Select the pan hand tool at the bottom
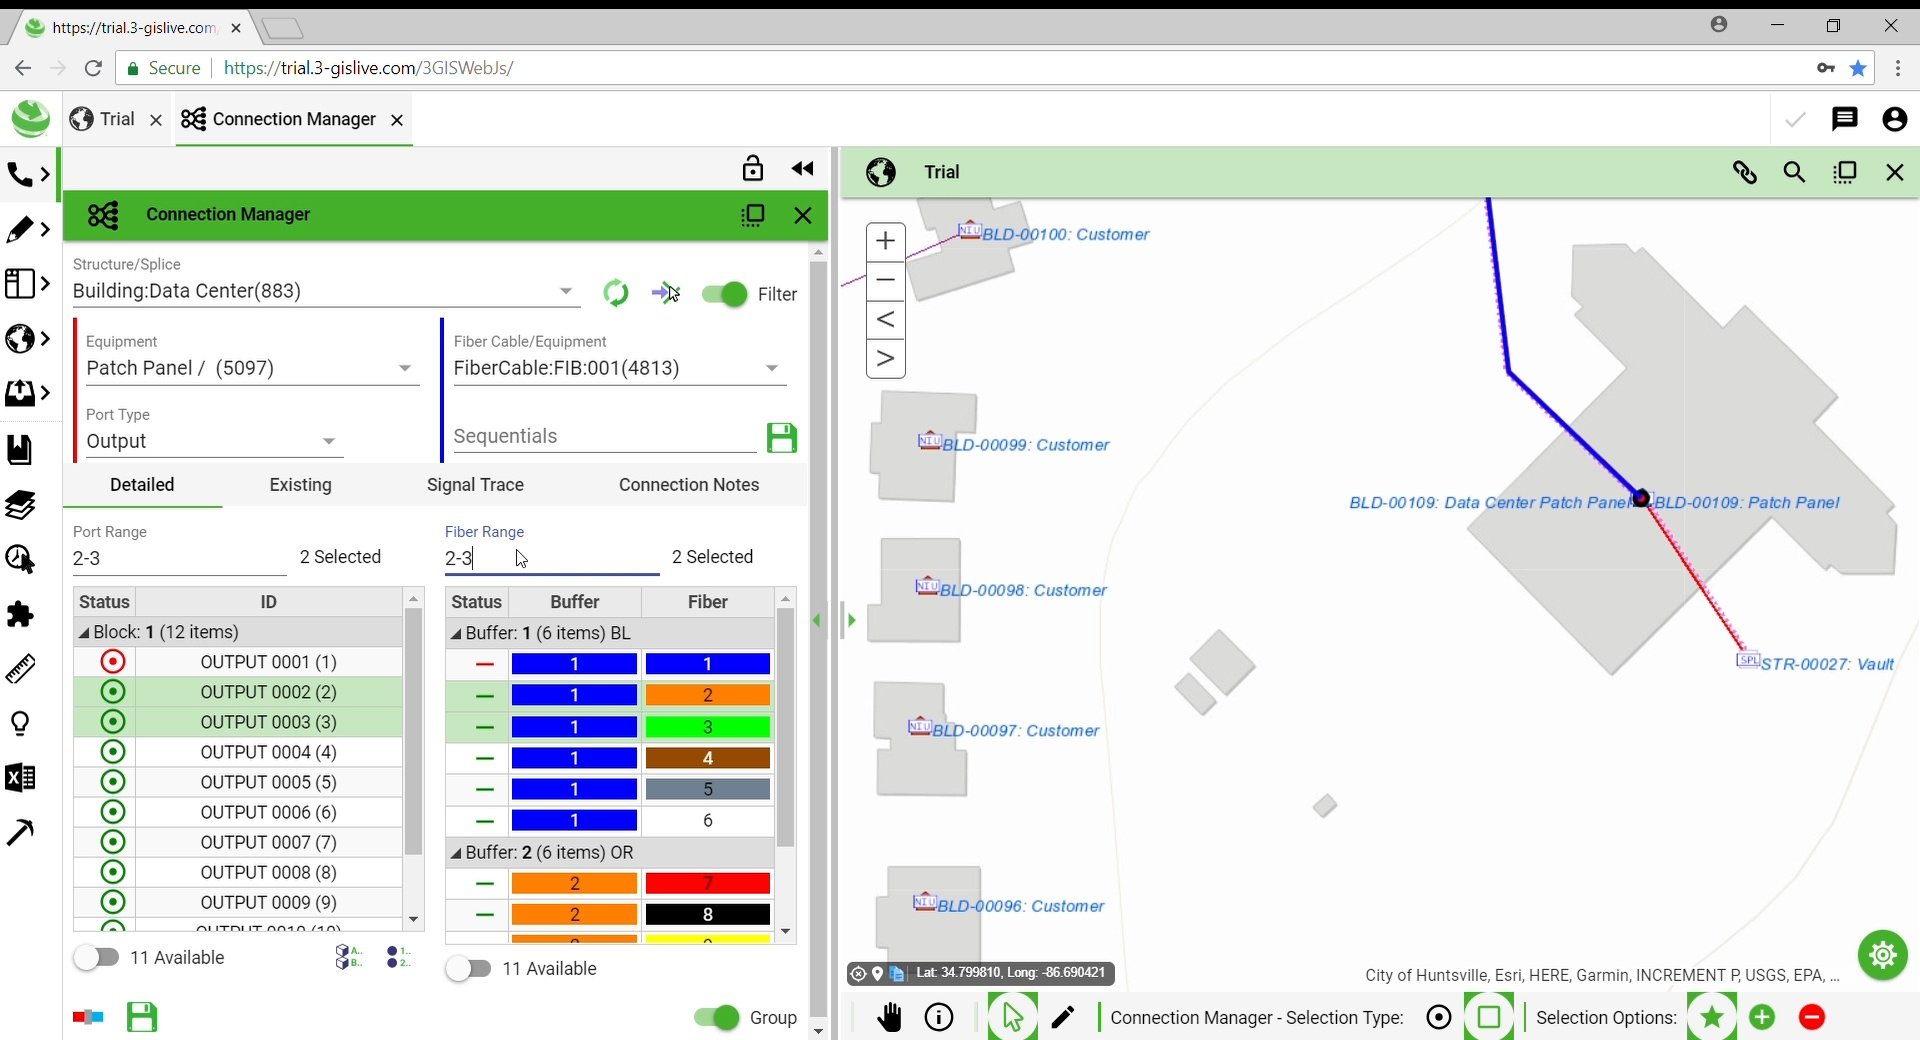 tap(889, 1017)
